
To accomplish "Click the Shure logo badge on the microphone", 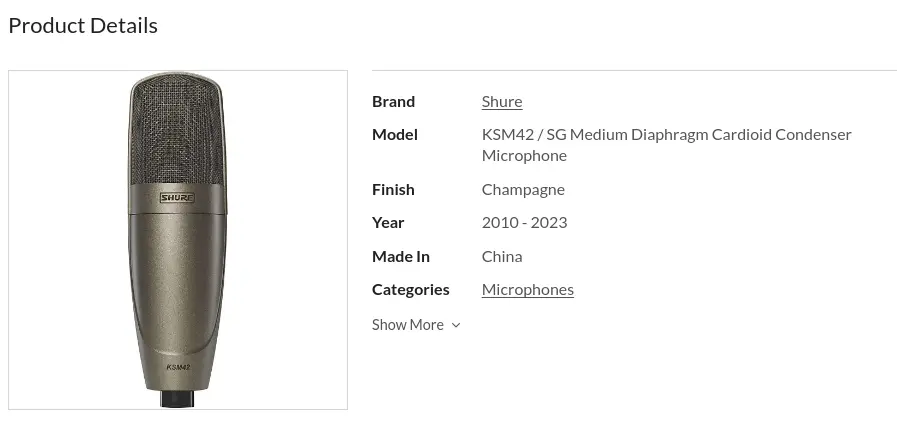I will point(178,198).
